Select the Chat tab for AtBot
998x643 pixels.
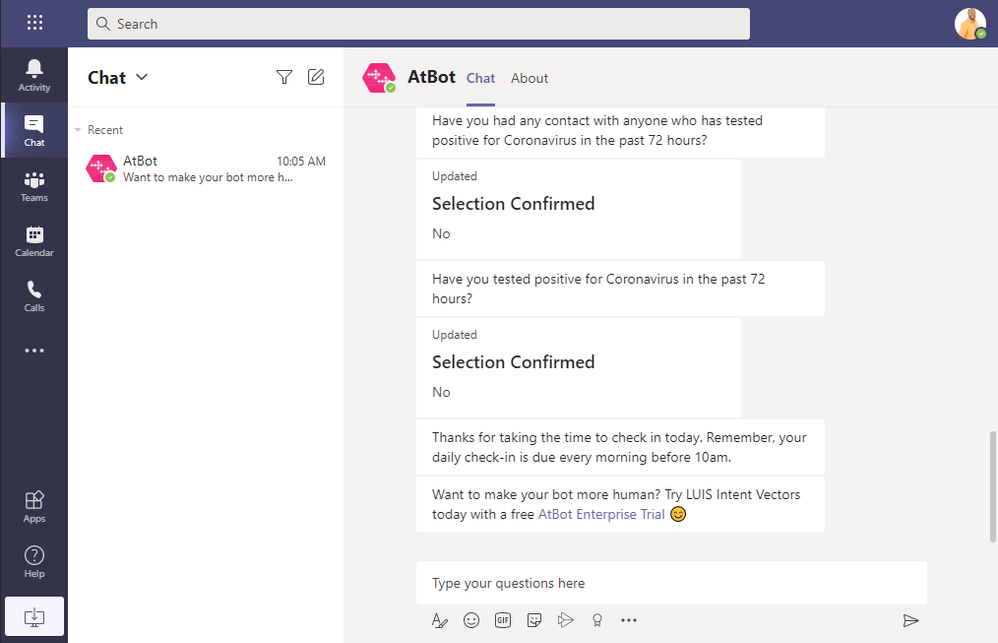click(481, 78)
